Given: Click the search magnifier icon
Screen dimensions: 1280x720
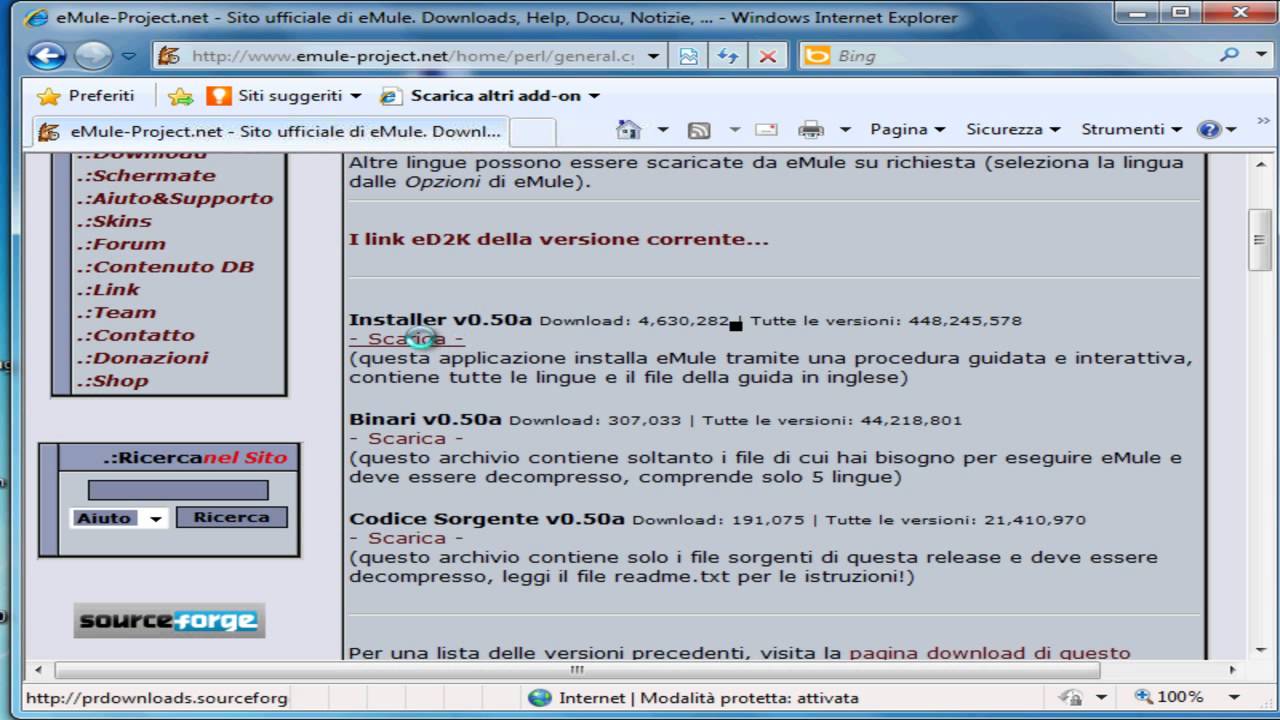Looking at the screenshot, I should (1231, 55).
